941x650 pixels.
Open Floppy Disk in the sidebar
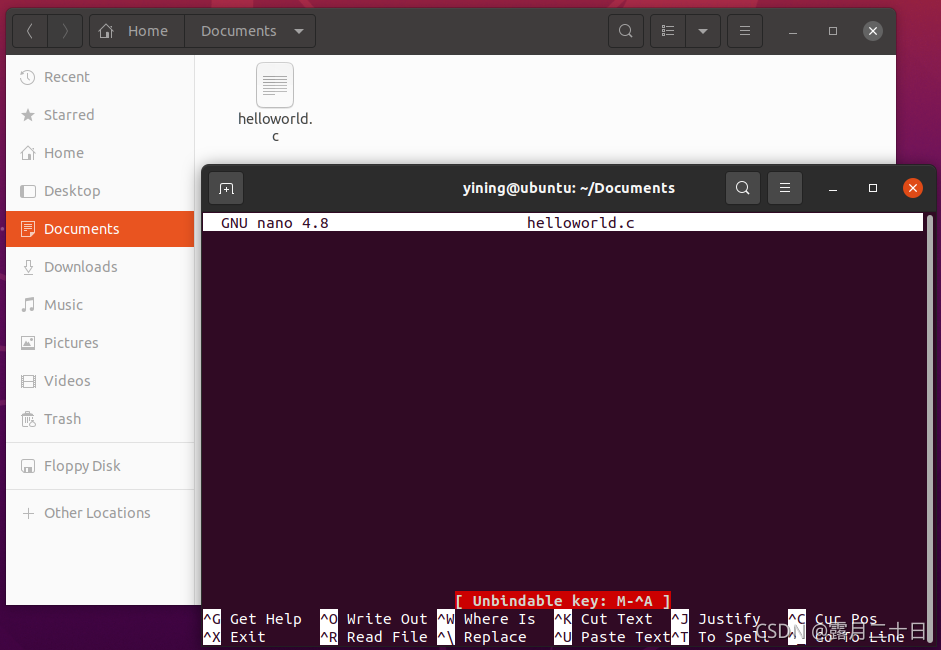[100, 466]
